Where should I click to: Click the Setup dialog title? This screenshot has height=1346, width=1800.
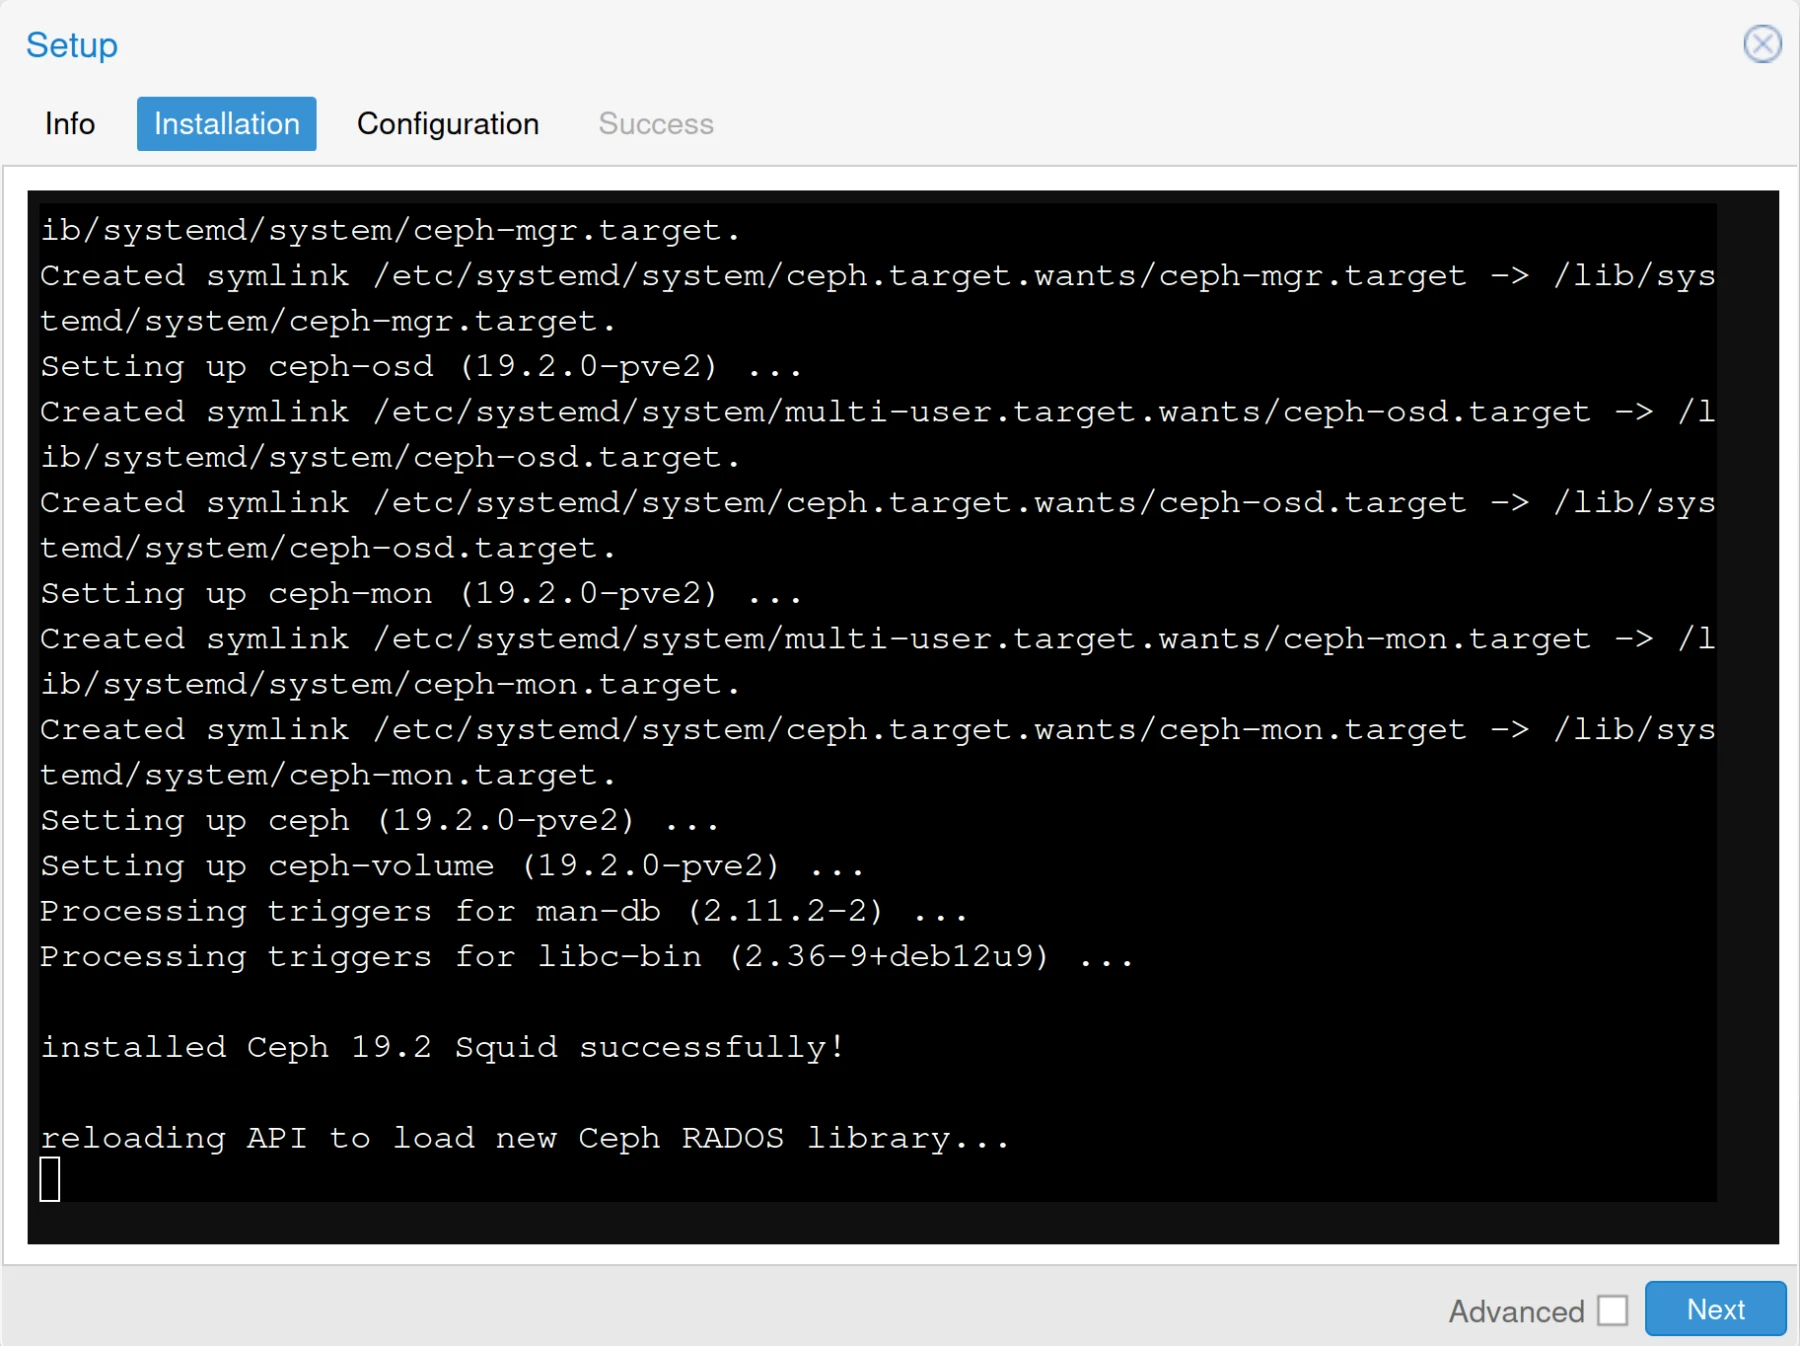[x=70, y=44]
